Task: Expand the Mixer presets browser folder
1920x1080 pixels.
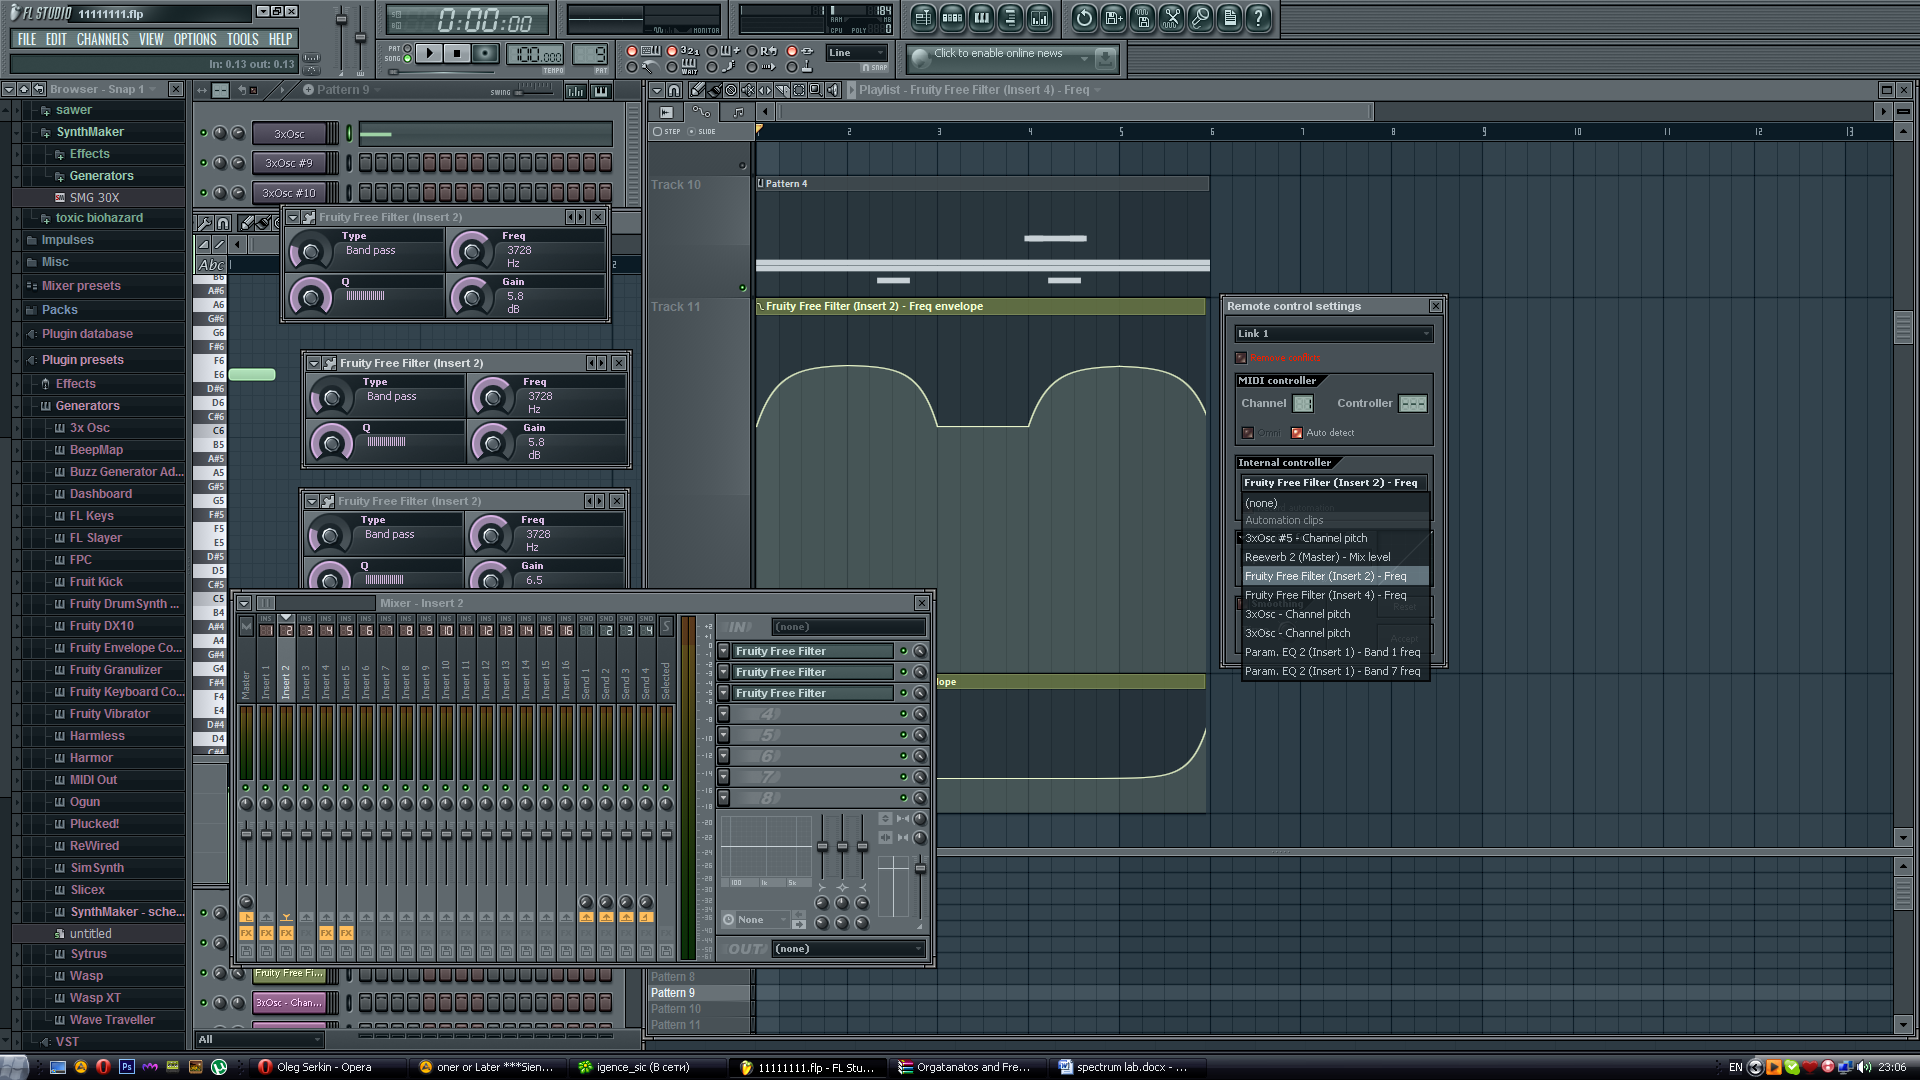Action: 80,286
